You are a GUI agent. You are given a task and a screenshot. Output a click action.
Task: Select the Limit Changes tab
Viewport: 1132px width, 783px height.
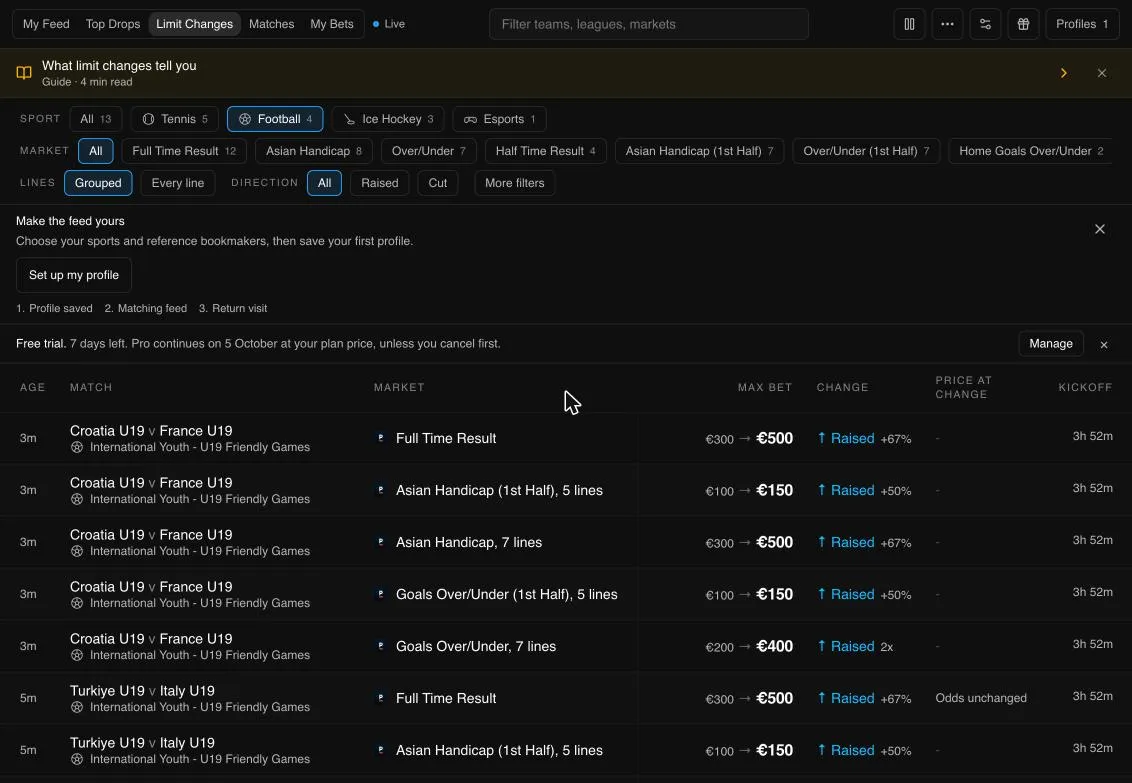pyautogui.click(x=194, y=24)
